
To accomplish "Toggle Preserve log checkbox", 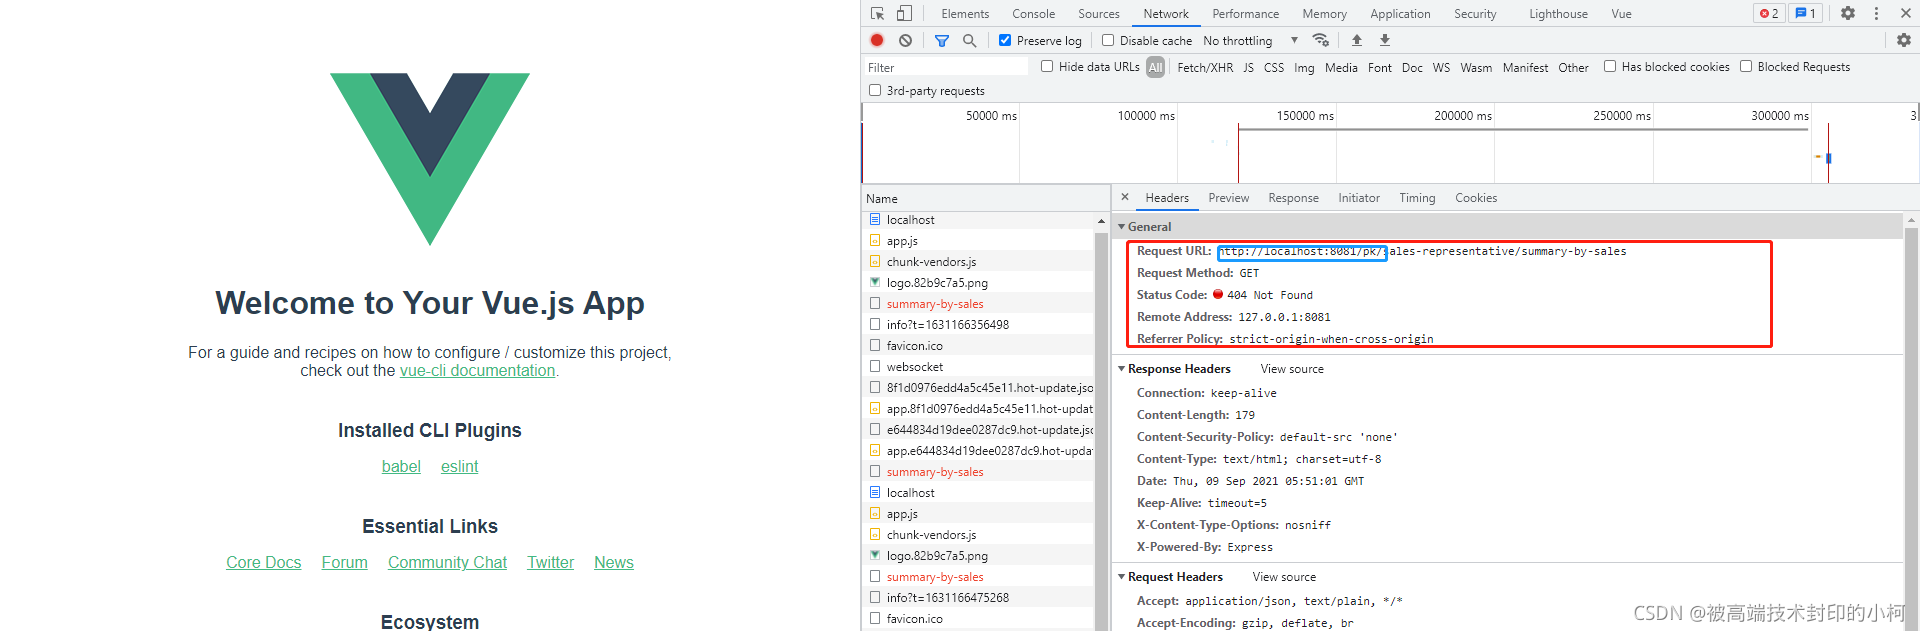I will (x=1005, y=40).
